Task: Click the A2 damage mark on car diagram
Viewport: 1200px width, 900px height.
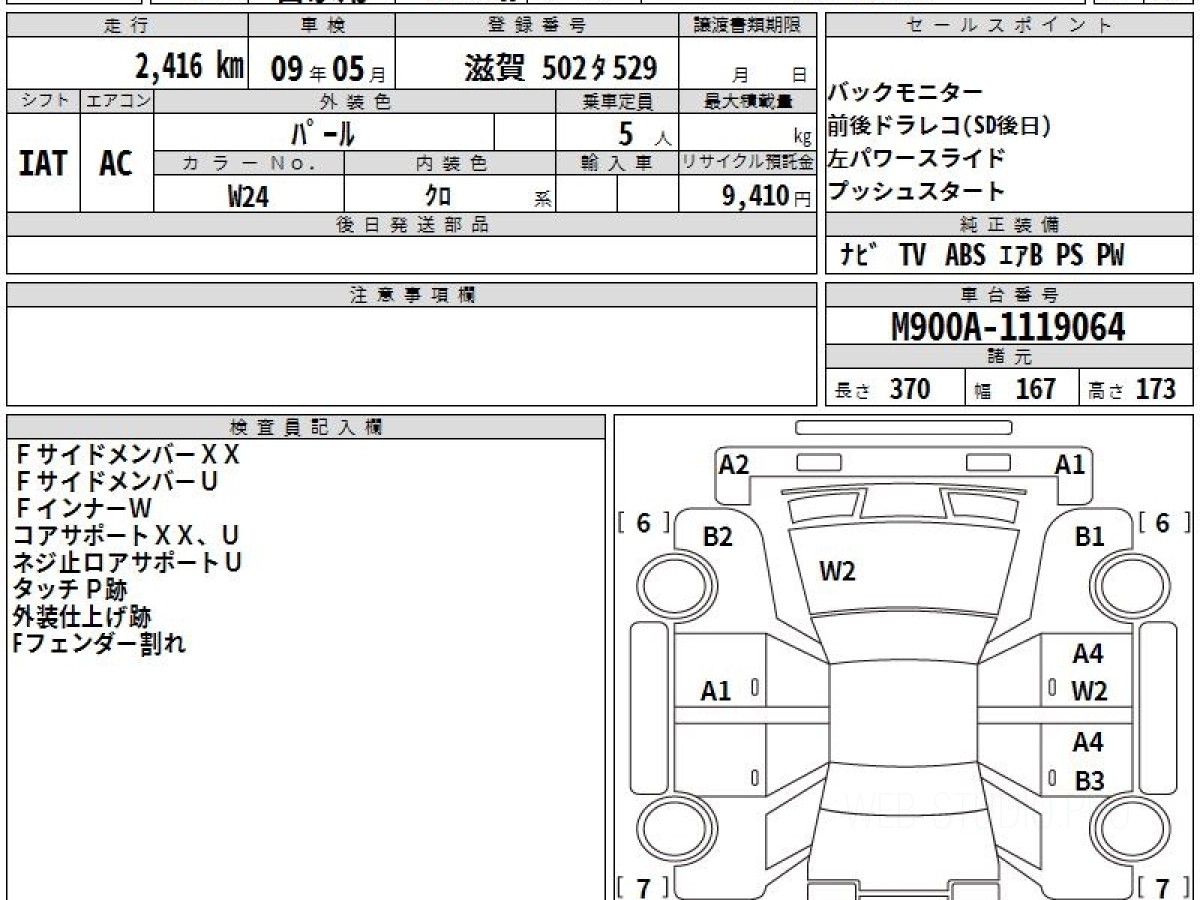Action: 734,464
